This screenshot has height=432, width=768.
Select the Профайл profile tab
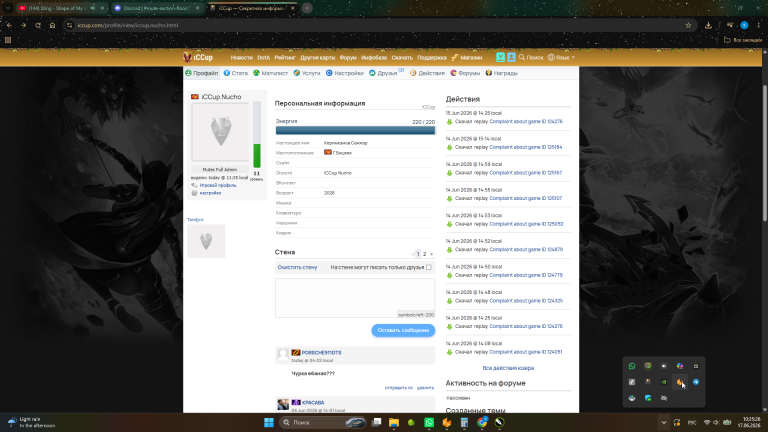click(202, 73)
